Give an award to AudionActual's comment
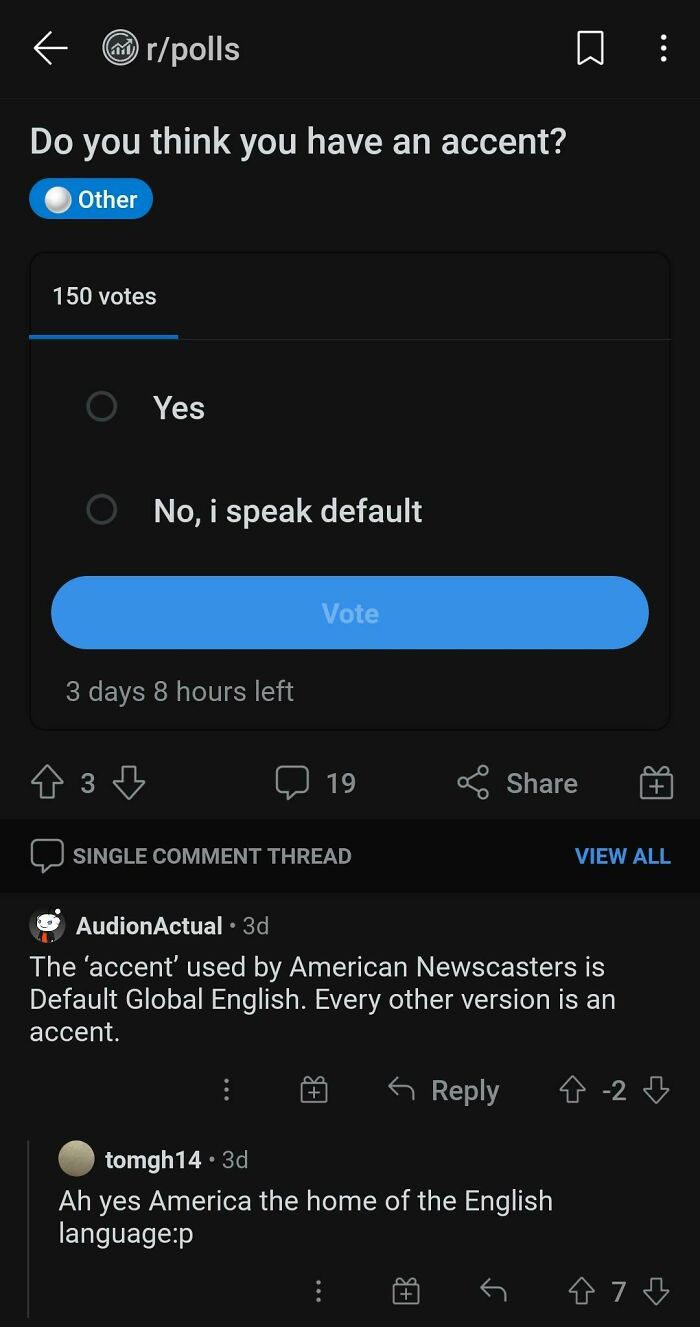The width and height of the screenshot is (700, 1327). [x=313, y=1090]
